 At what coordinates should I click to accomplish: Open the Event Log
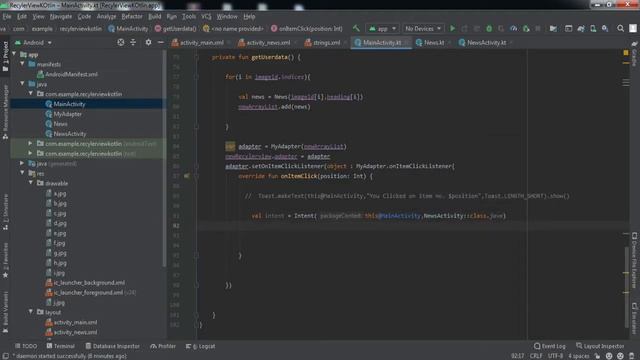tap(550, 346)
